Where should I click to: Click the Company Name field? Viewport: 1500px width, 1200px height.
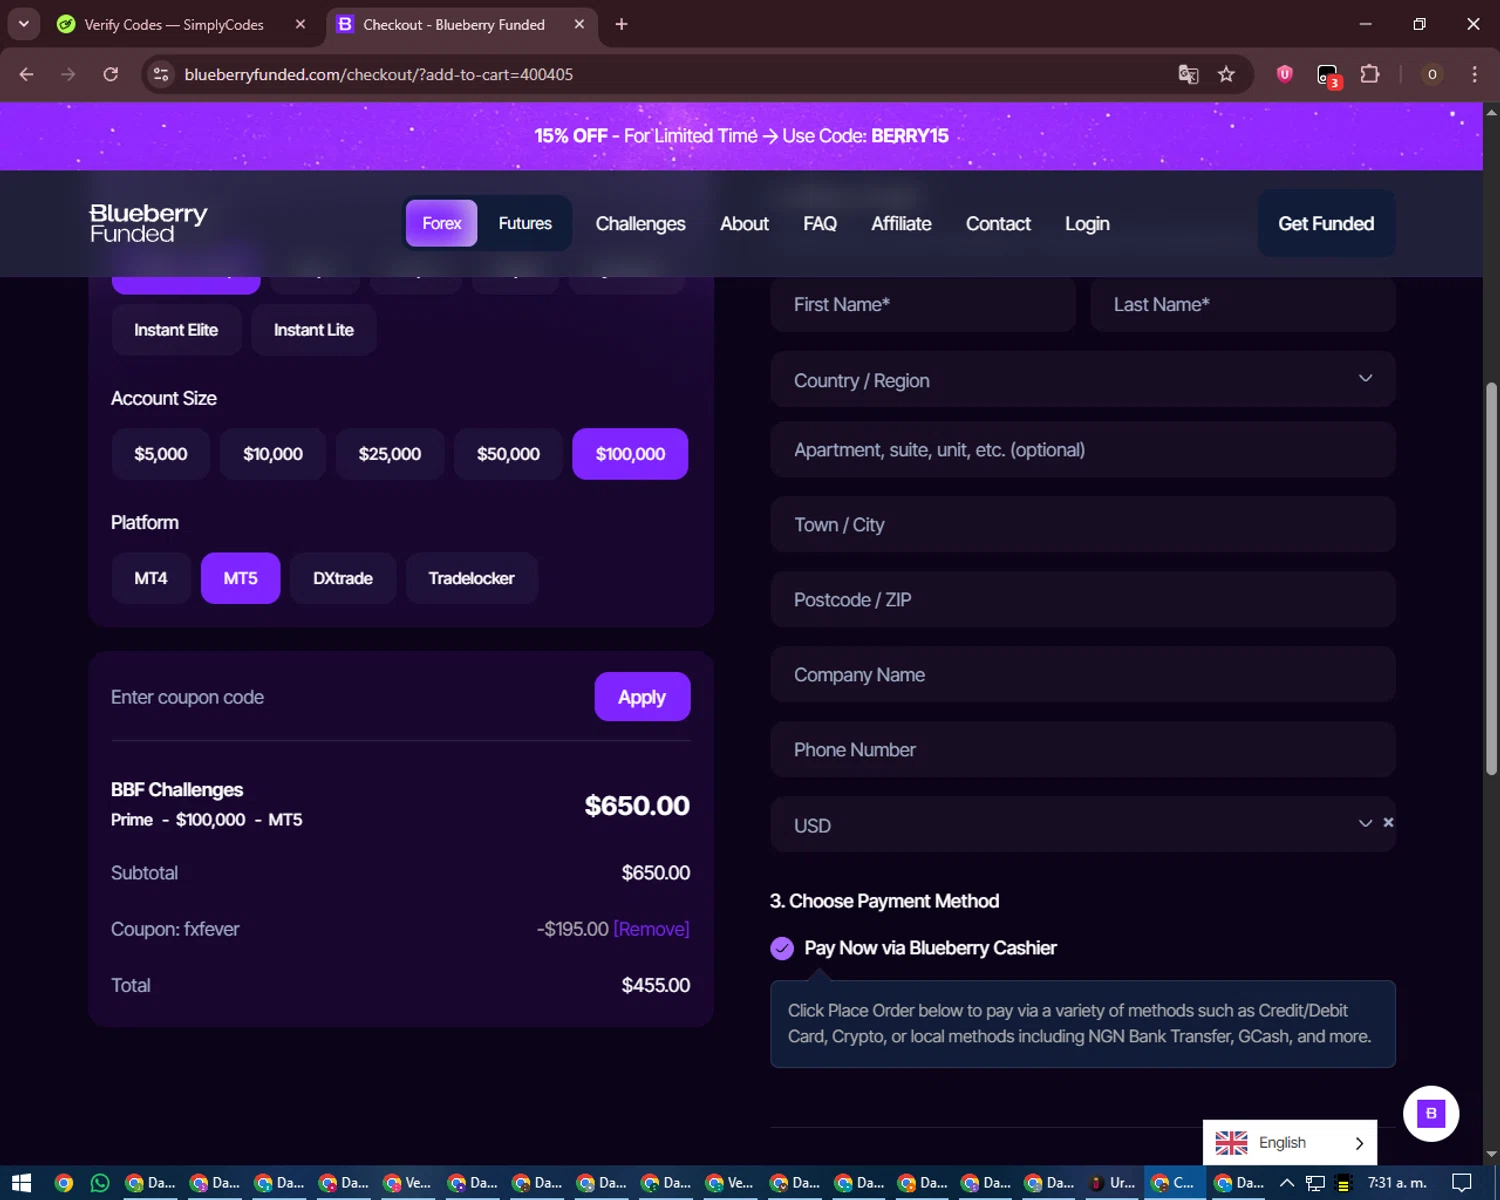coord(1083,674)
